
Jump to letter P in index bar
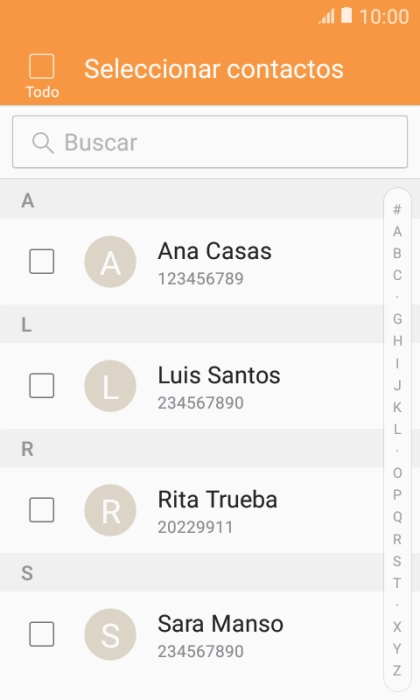click(397, 495)
